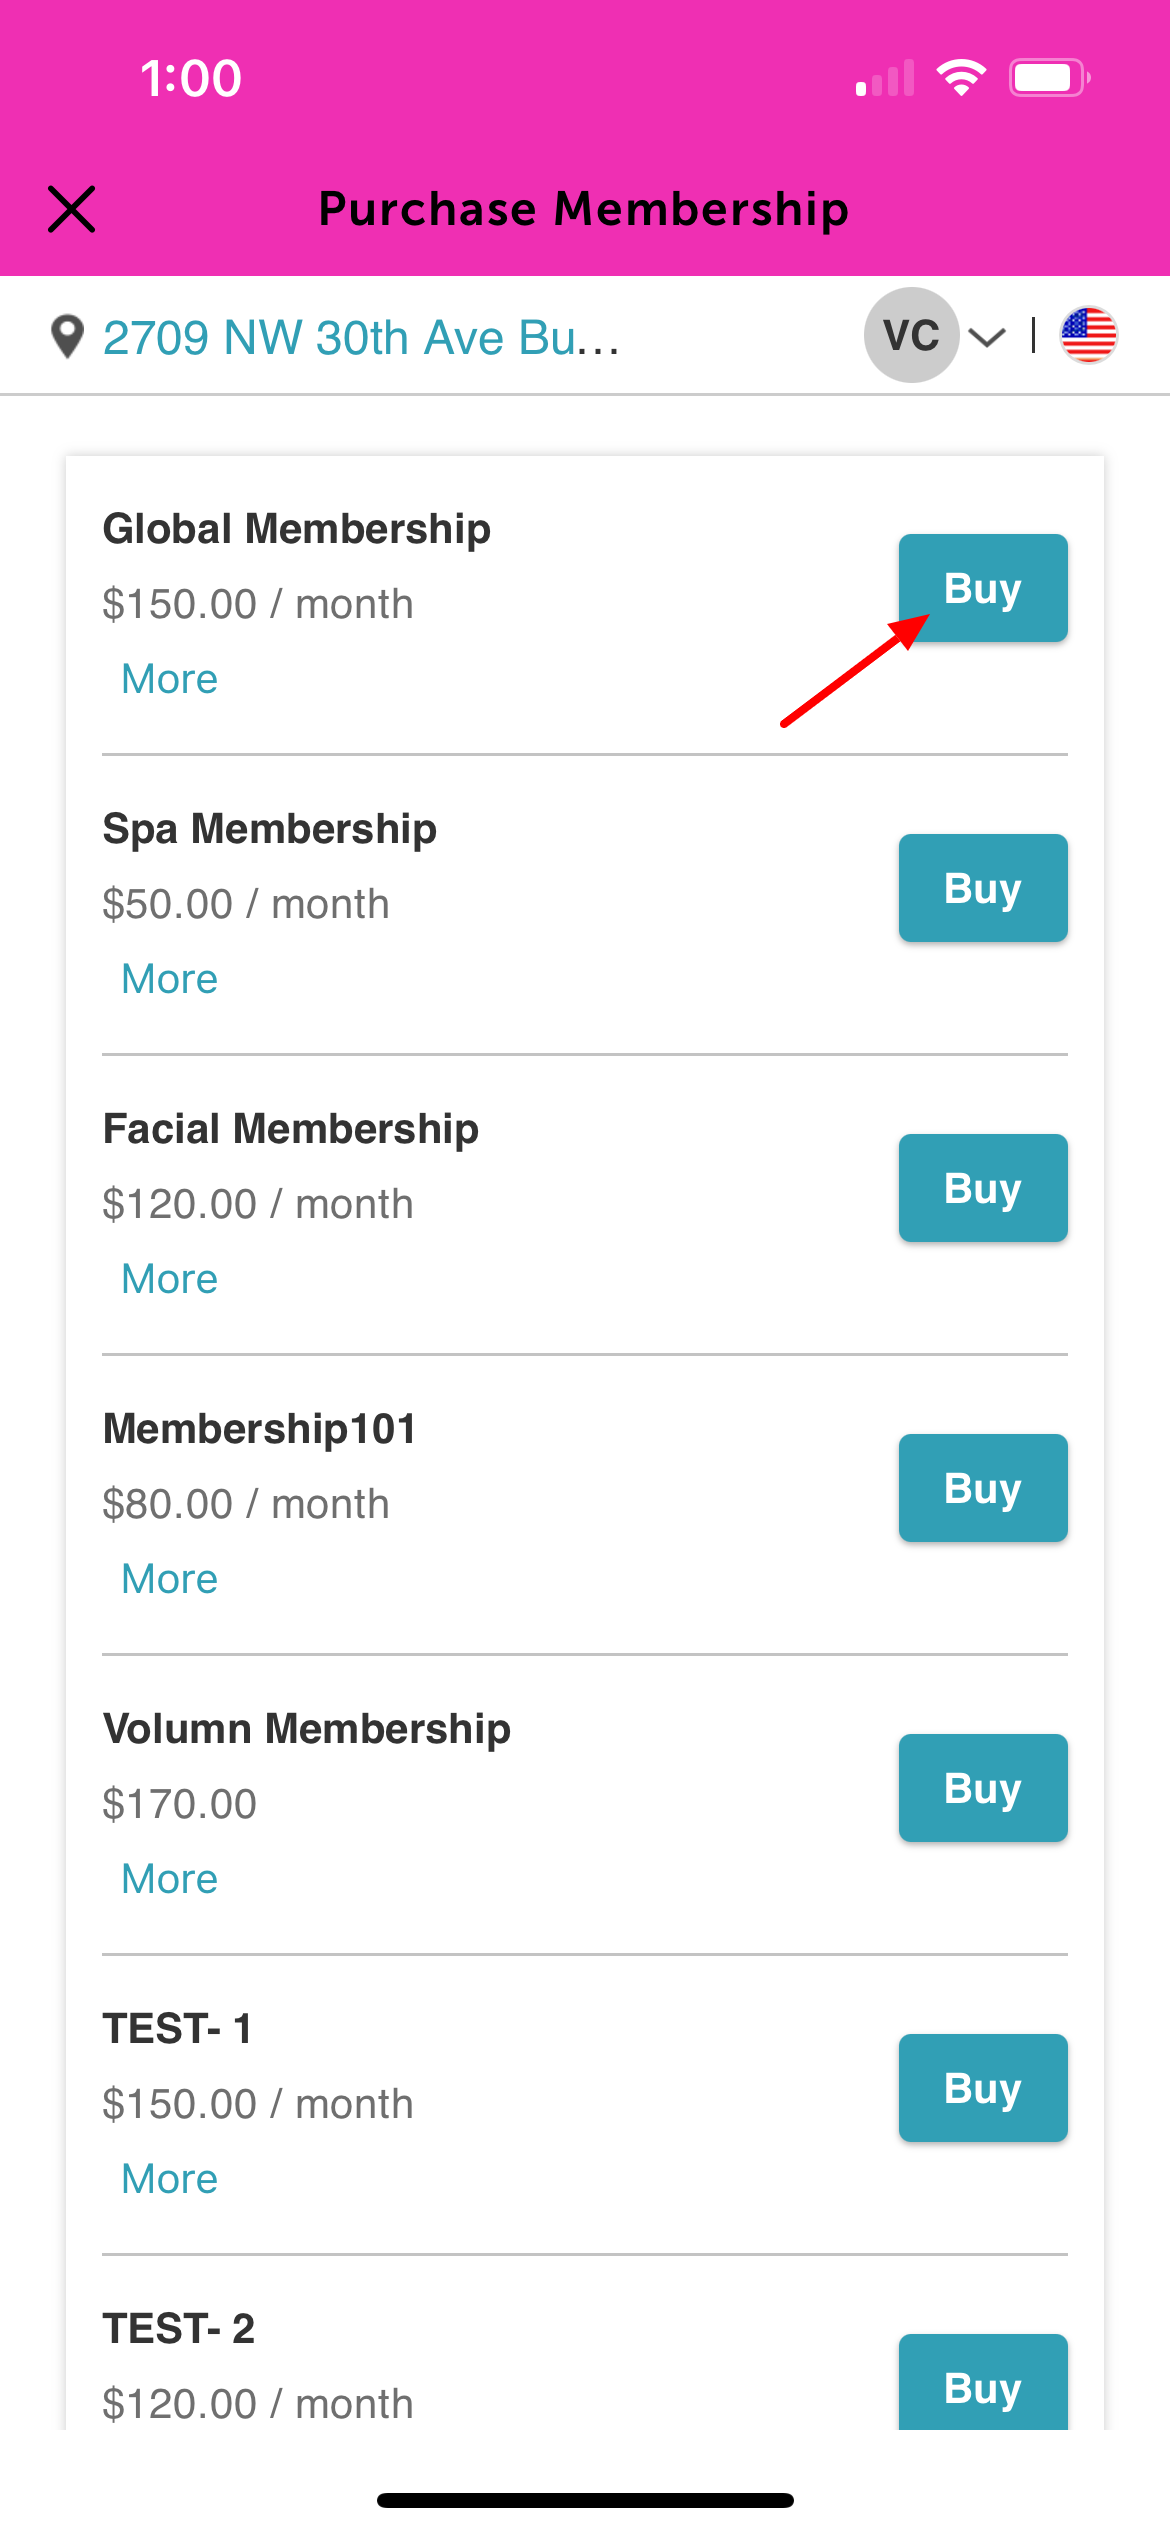Show More details for TEST- 1
1170x2532 pixels.
tap(169, 2179)
